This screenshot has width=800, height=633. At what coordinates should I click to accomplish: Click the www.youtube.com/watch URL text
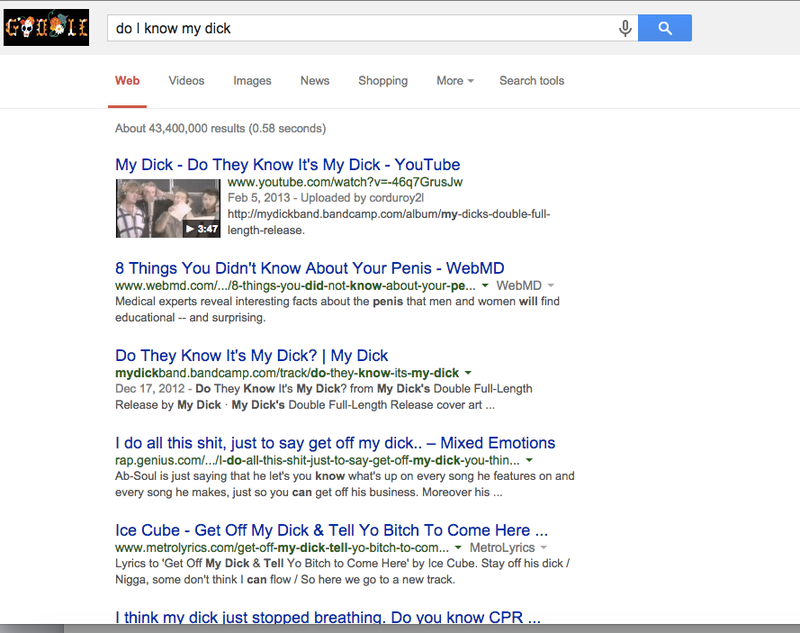point(345,182)
